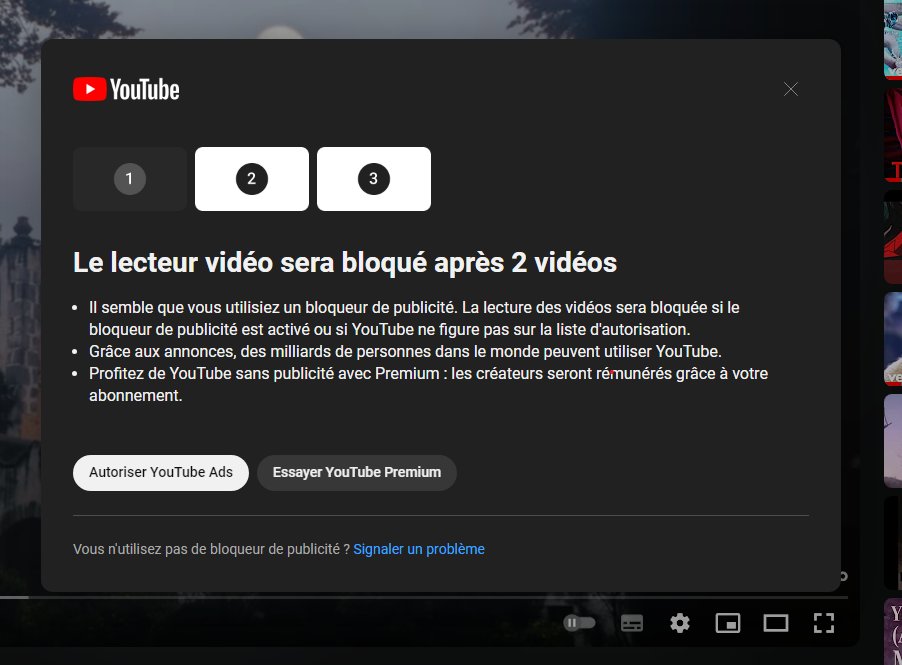
Task: Open video player settings gear
Action: tap(680, 623)
